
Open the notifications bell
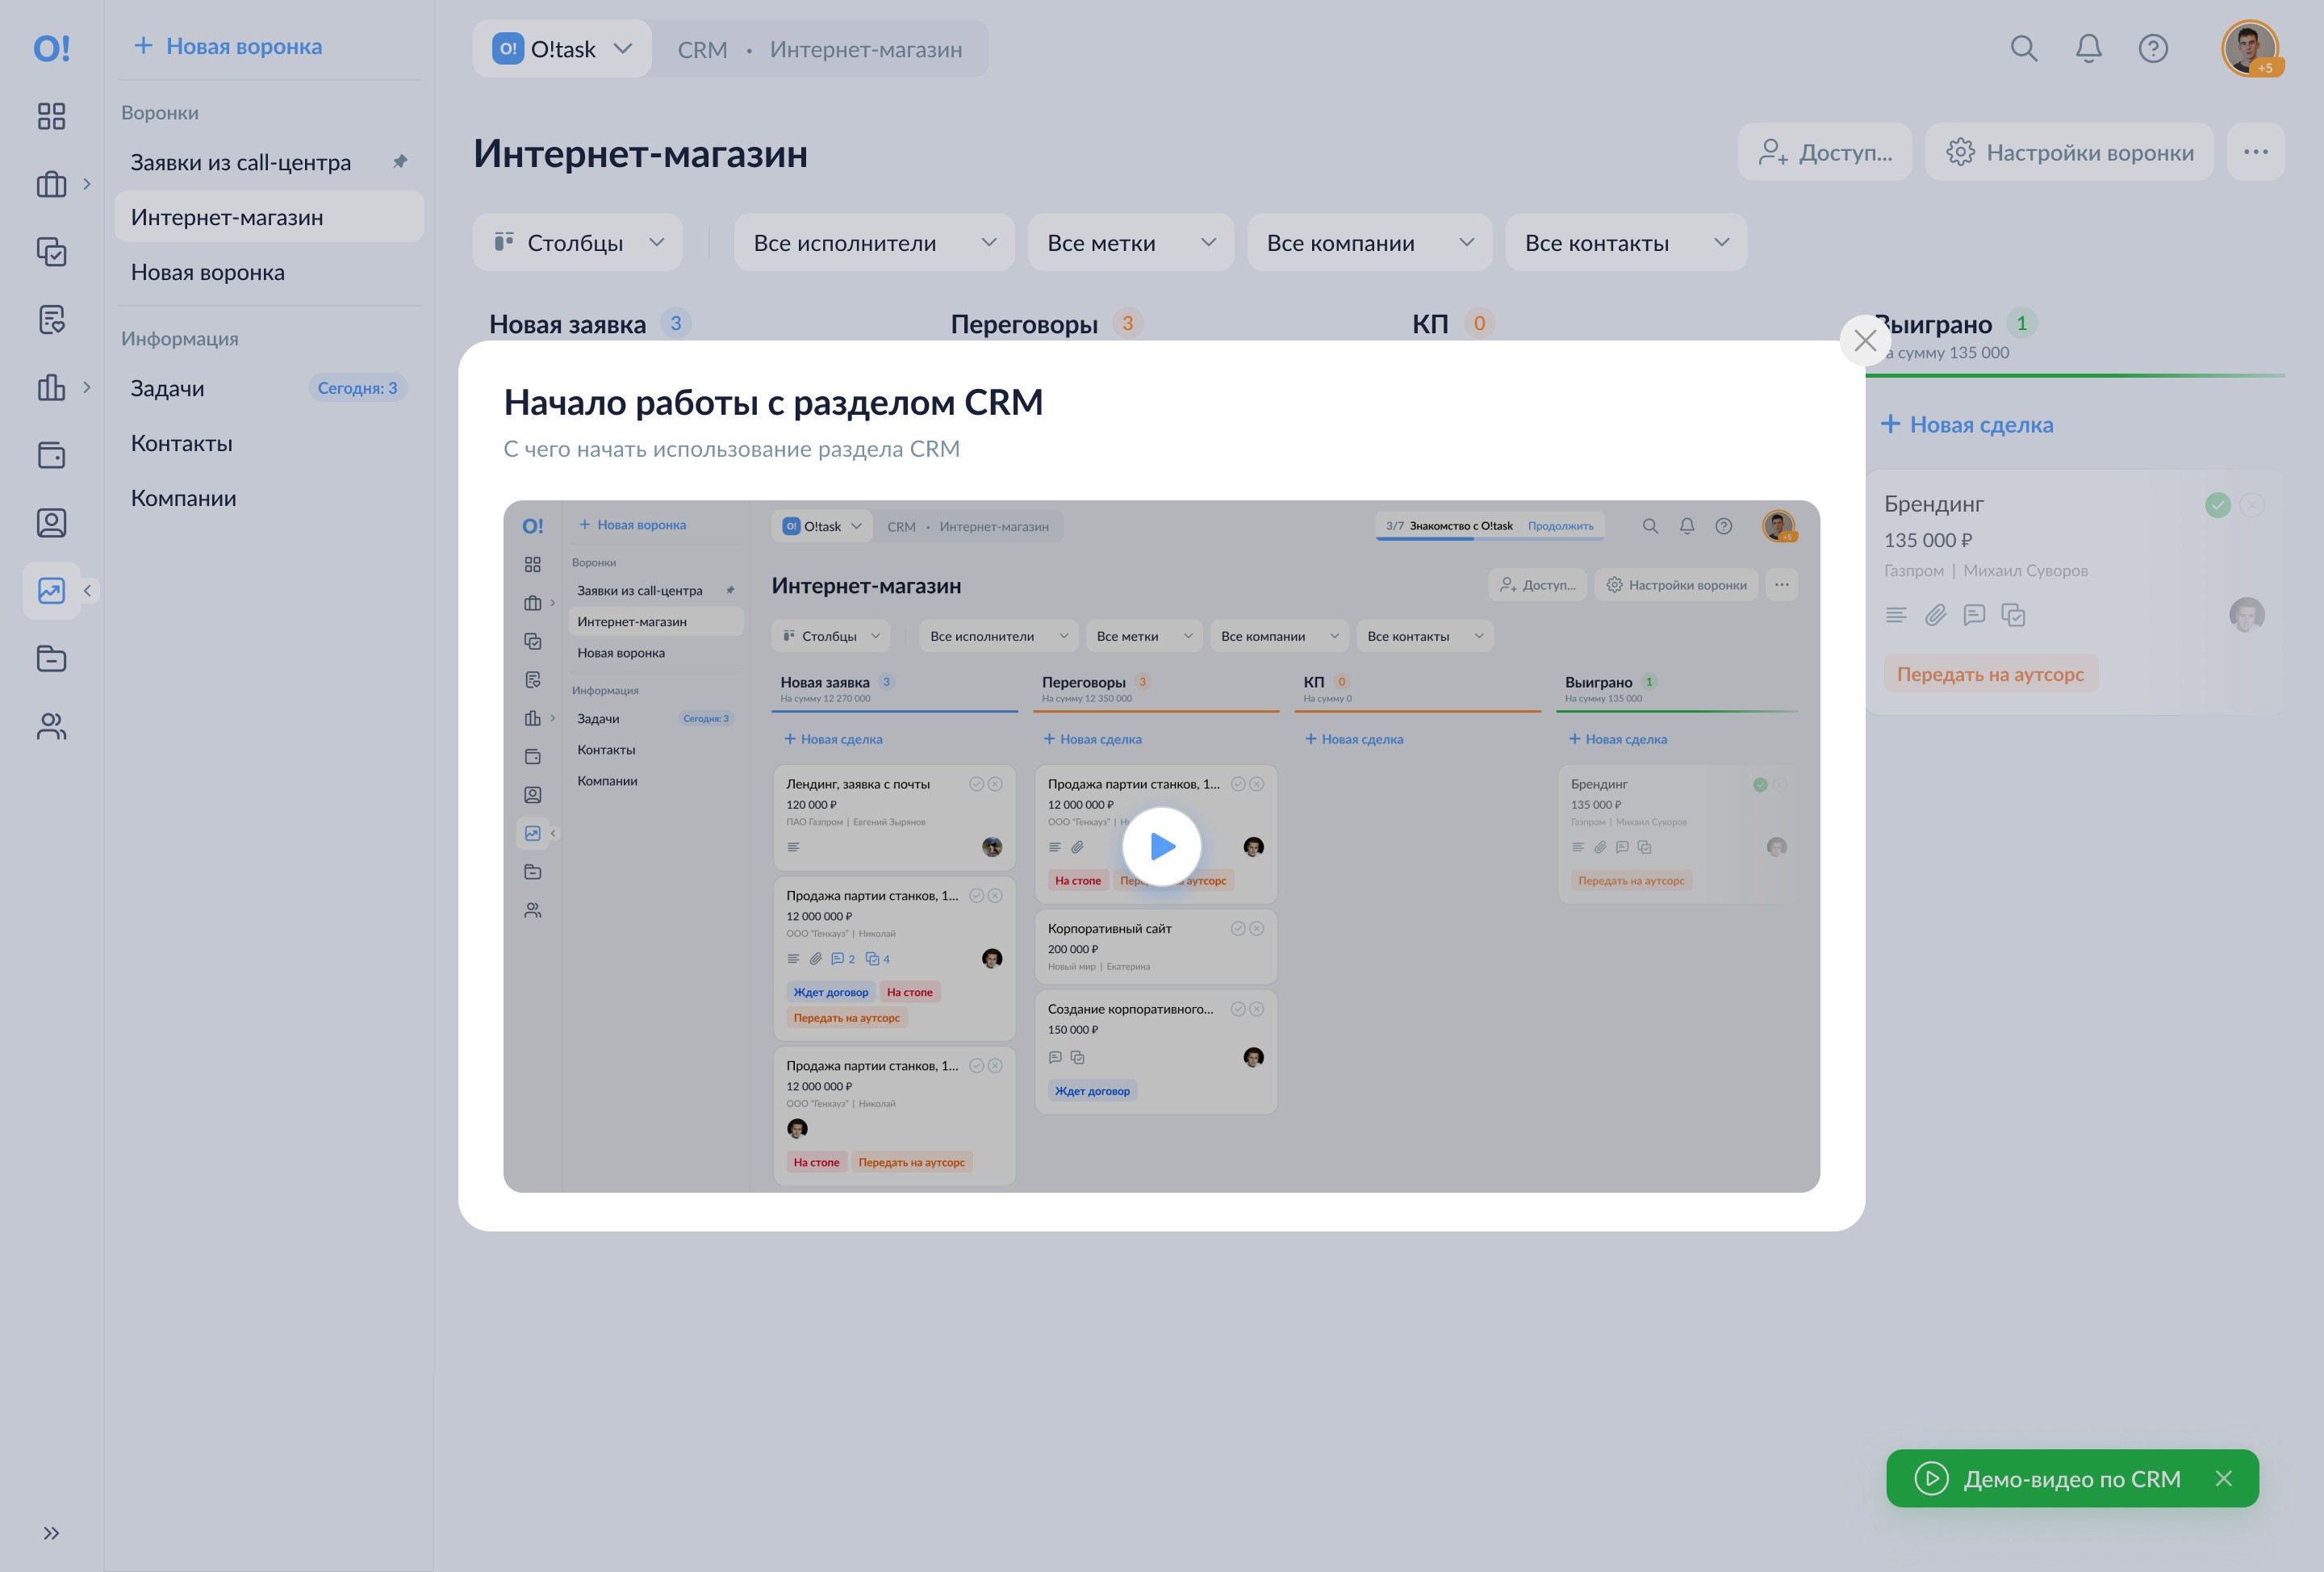pos(2089,48)
